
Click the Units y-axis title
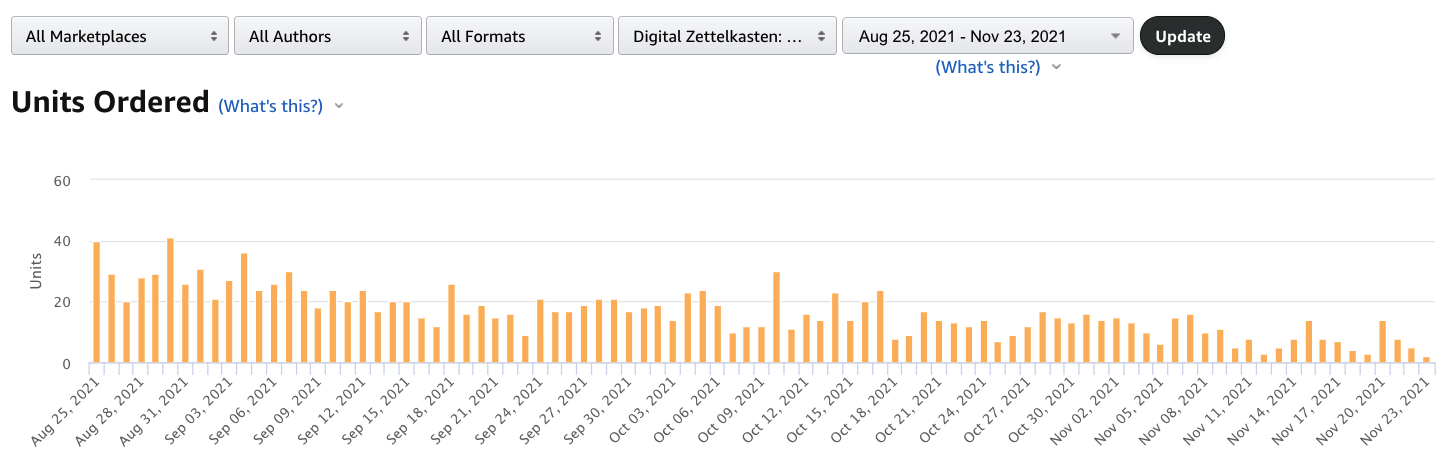click(36, 272)
